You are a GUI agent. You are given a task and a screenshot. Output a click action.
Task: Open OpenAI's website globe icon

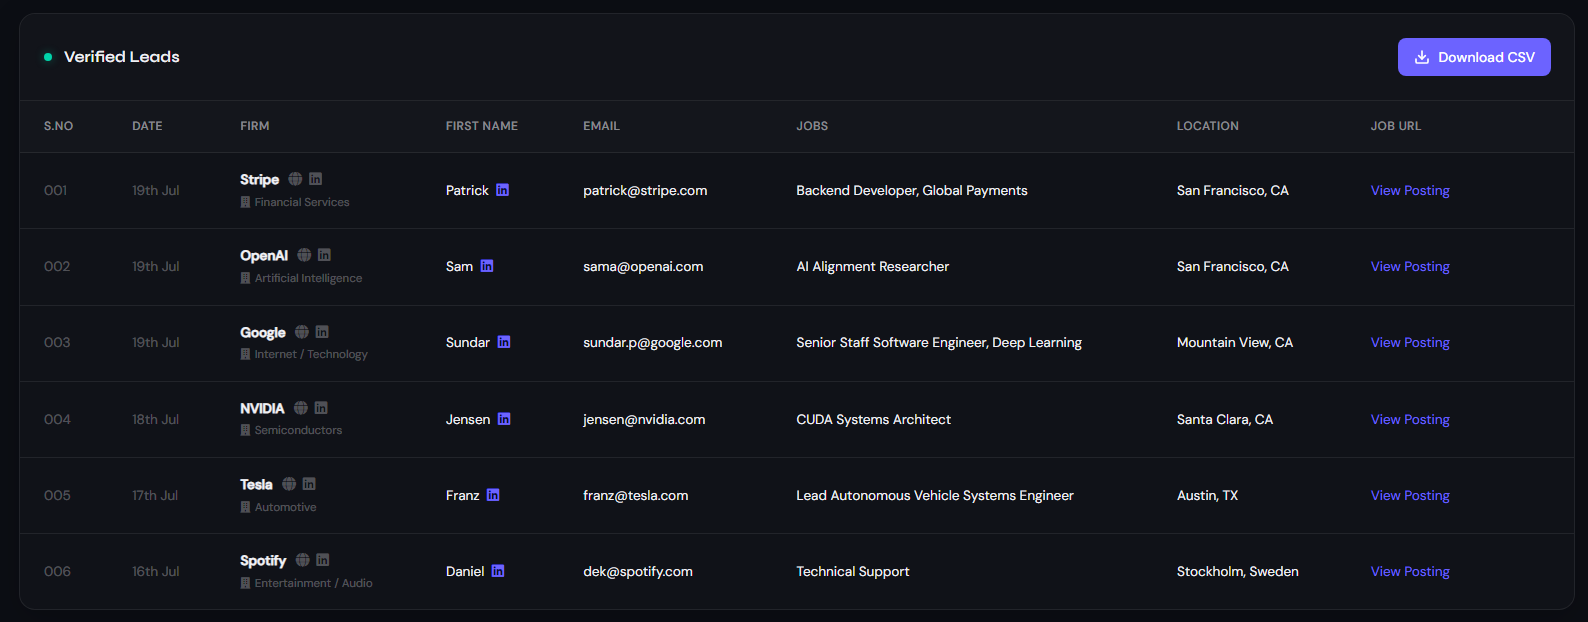304,255
